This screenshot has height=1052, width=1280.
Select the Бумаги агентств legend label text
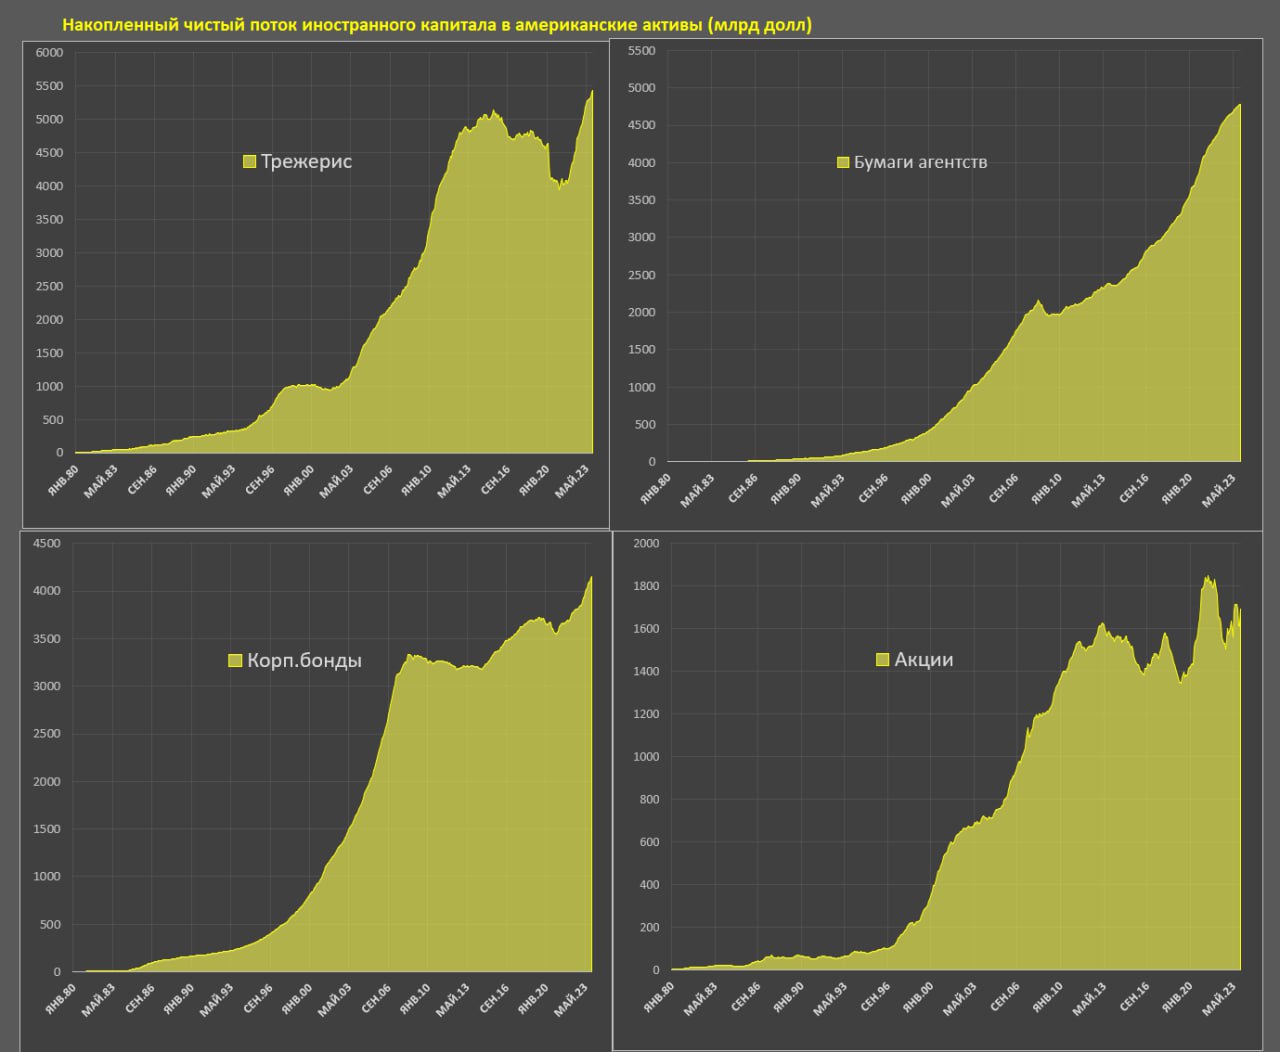[920, 162]
